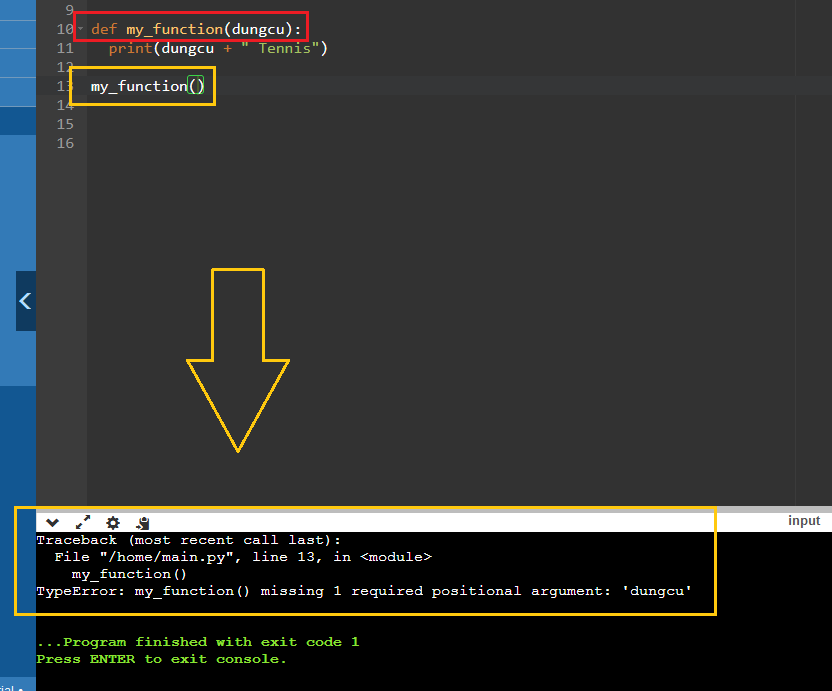
Task: Switch to the input tab
Action: [x=804, y=521]
